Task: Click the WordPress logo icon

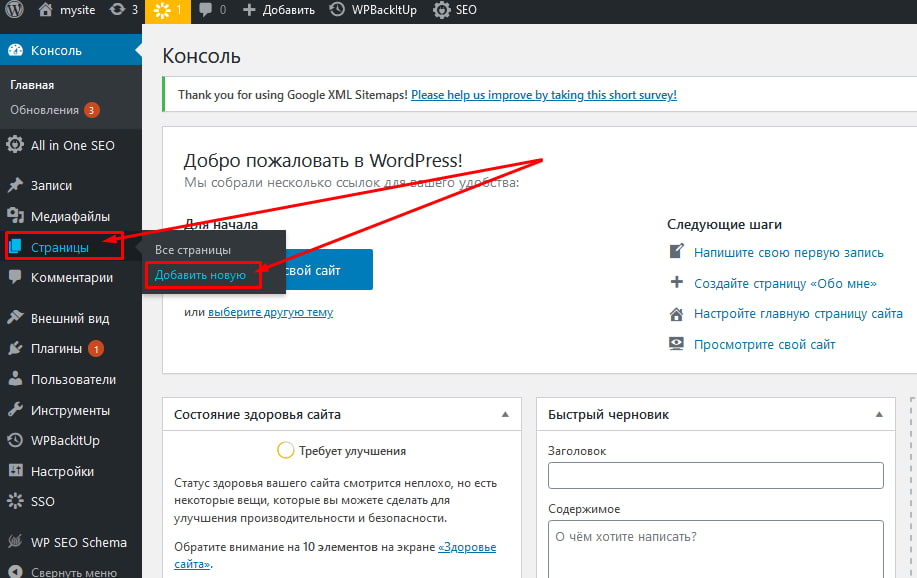Action: (14, 11)
